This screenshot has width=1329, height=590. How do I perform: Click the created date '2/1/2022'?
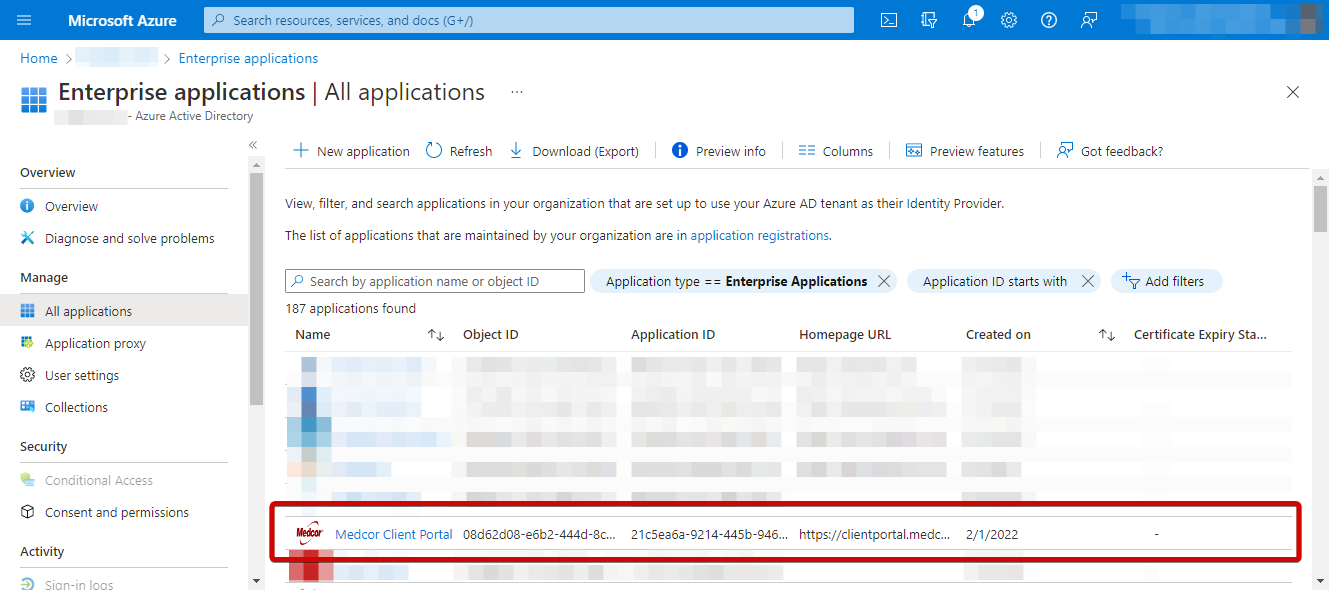coord(992,534)
